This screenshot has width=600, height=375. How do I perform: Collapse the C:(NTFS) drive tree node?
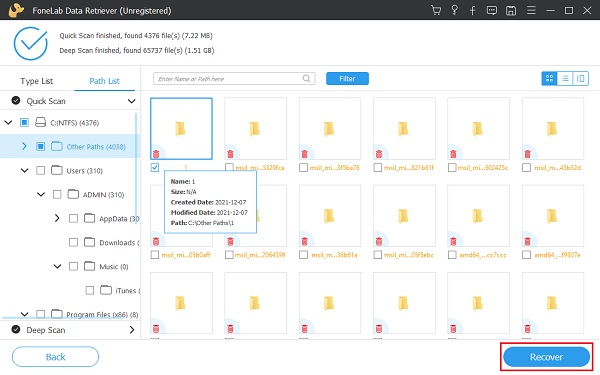tap(8, 122)
